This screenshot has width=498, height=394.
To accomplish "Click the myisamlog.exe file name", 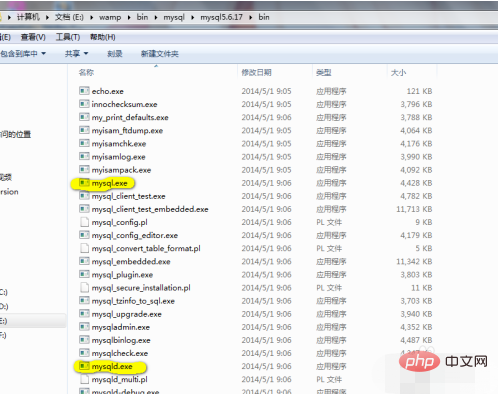I will click(118, 157).
